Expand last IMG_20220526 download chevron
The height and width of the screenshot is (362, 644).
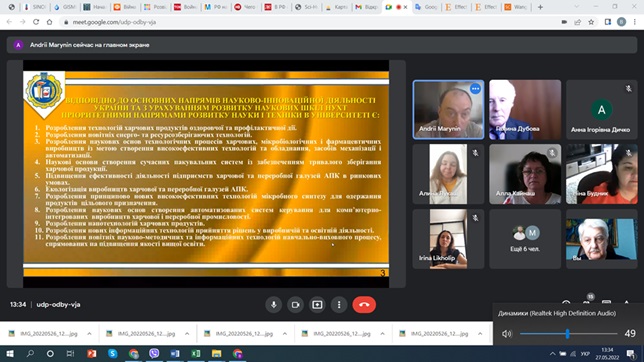coord(480,334)
